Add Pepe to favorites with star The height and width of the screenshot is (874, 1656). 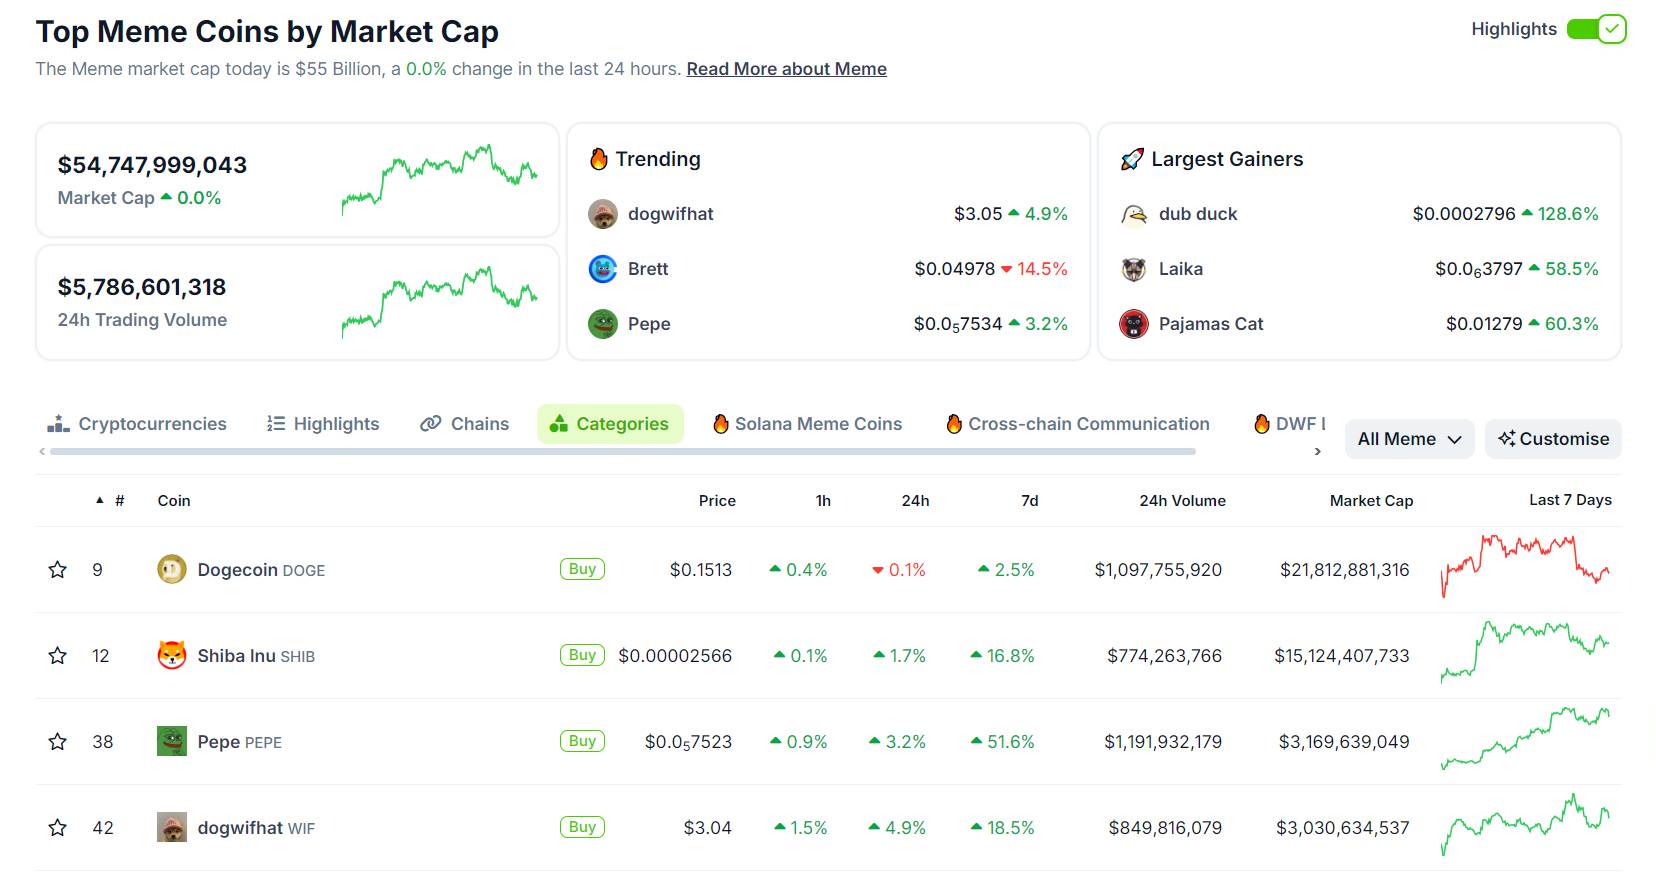(58, 742)
